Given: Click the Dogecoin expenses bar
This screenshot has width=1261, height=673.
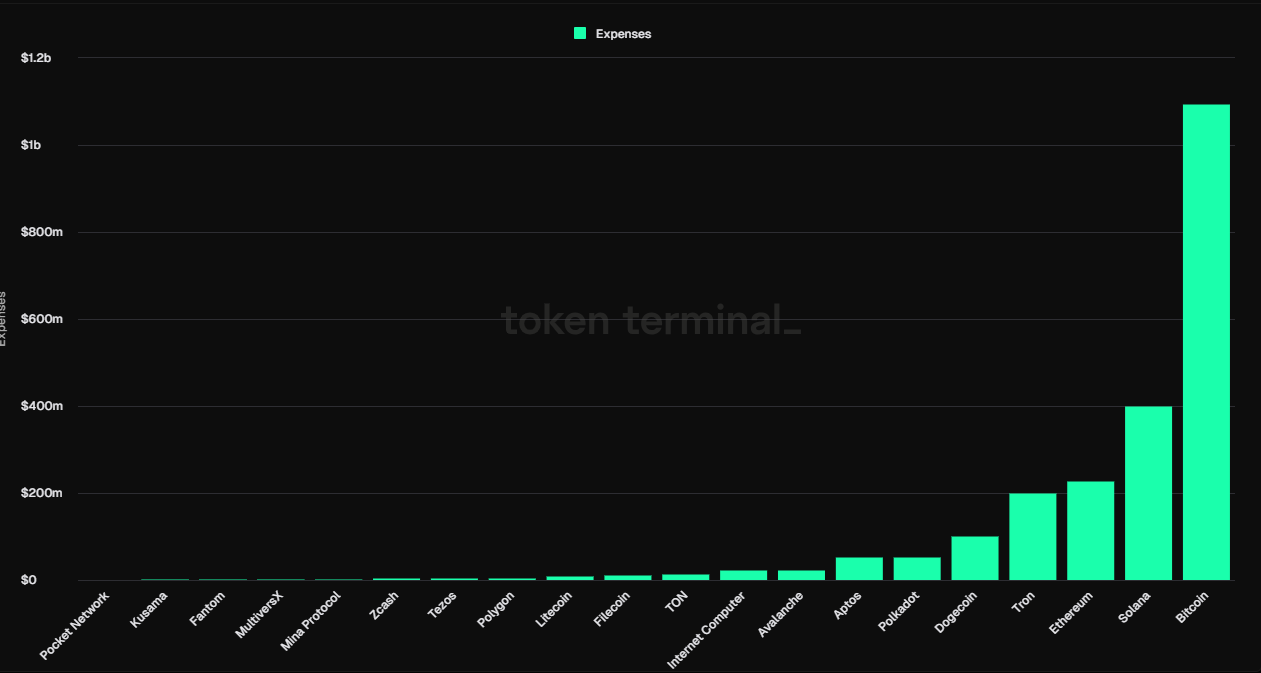Looking at the screenshot, I should 975,558.
